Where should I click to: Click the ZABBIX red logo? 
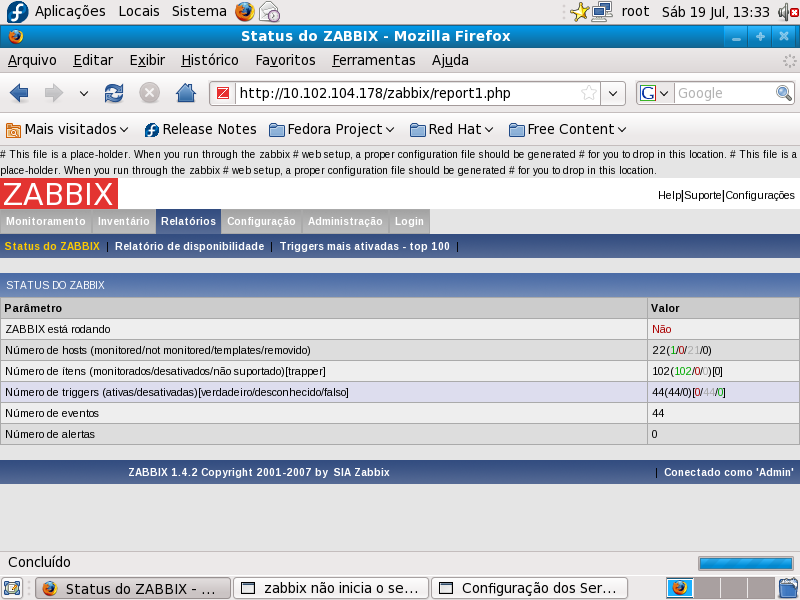pos(59,193)
